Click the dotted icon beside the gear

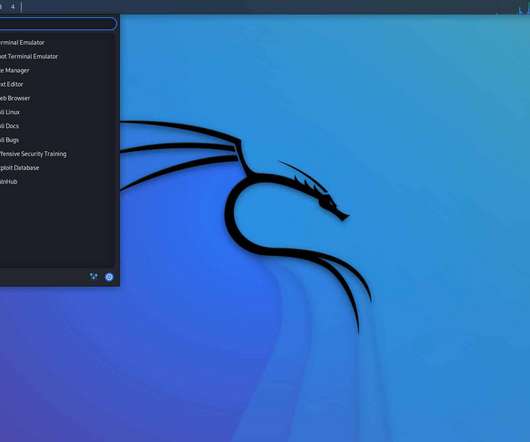click(94, 277)
